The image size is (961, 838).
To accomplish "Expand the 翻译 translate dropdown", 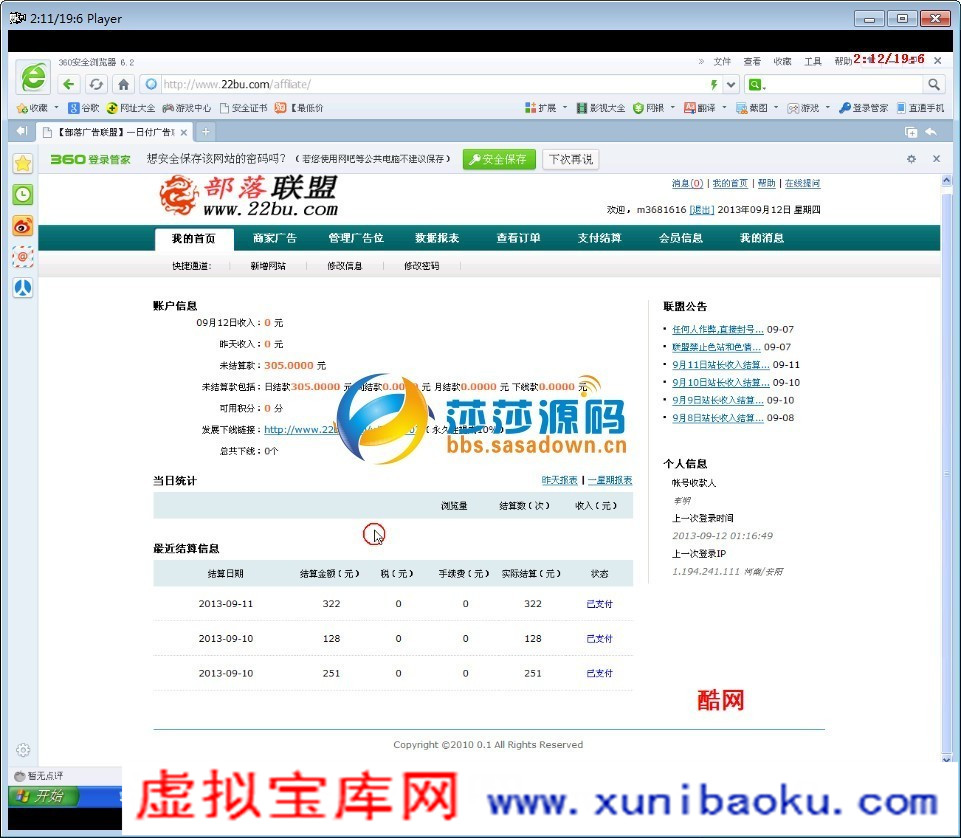I will 724,108.
